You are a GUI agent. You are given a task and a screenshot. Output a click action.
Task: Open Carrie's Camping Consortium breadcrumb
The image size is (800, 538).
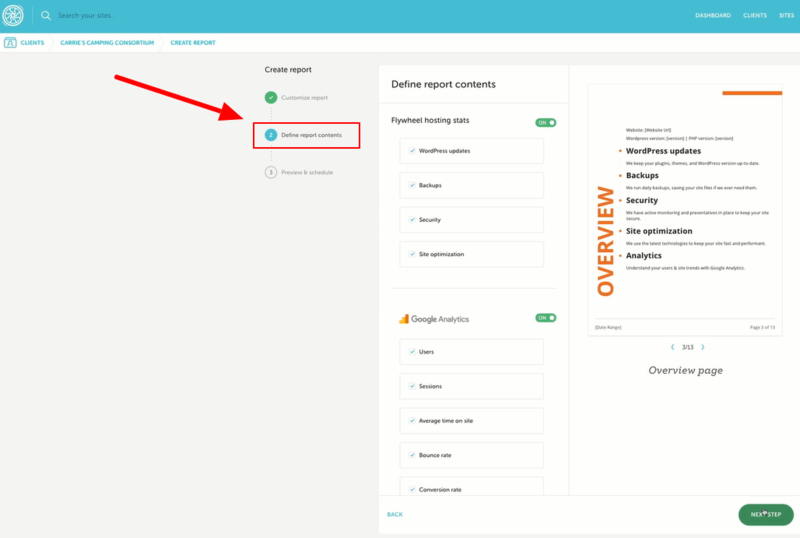pyautogui.click(x=107, y=43)
